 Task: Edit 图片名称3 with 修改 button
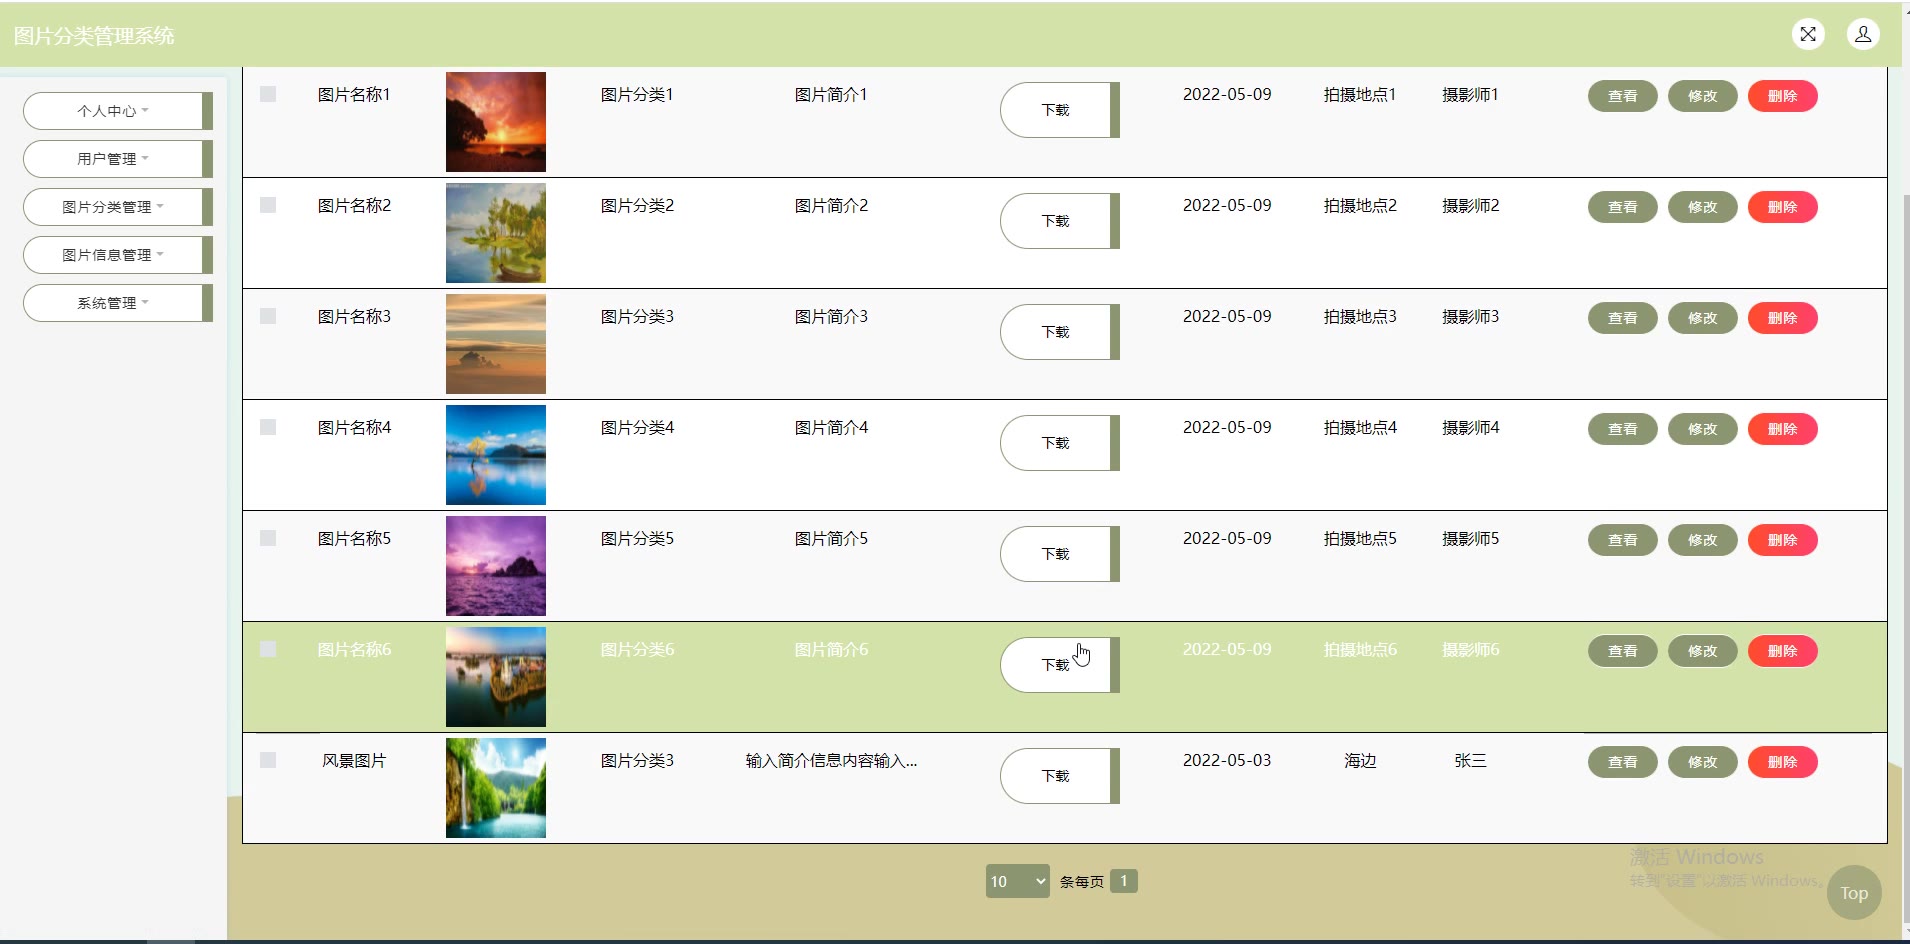coord(1703,318)
